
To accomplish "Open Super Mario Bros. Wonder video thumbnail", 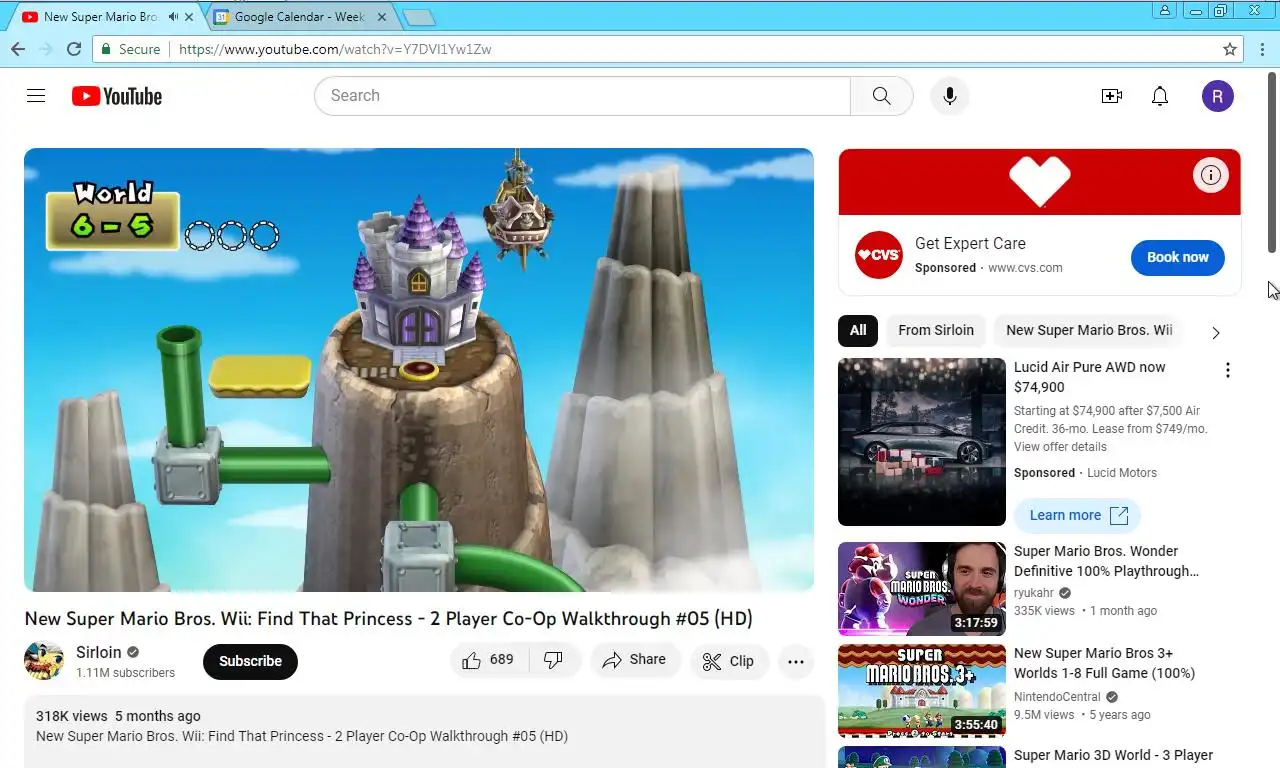I will (x=922, y=589).
